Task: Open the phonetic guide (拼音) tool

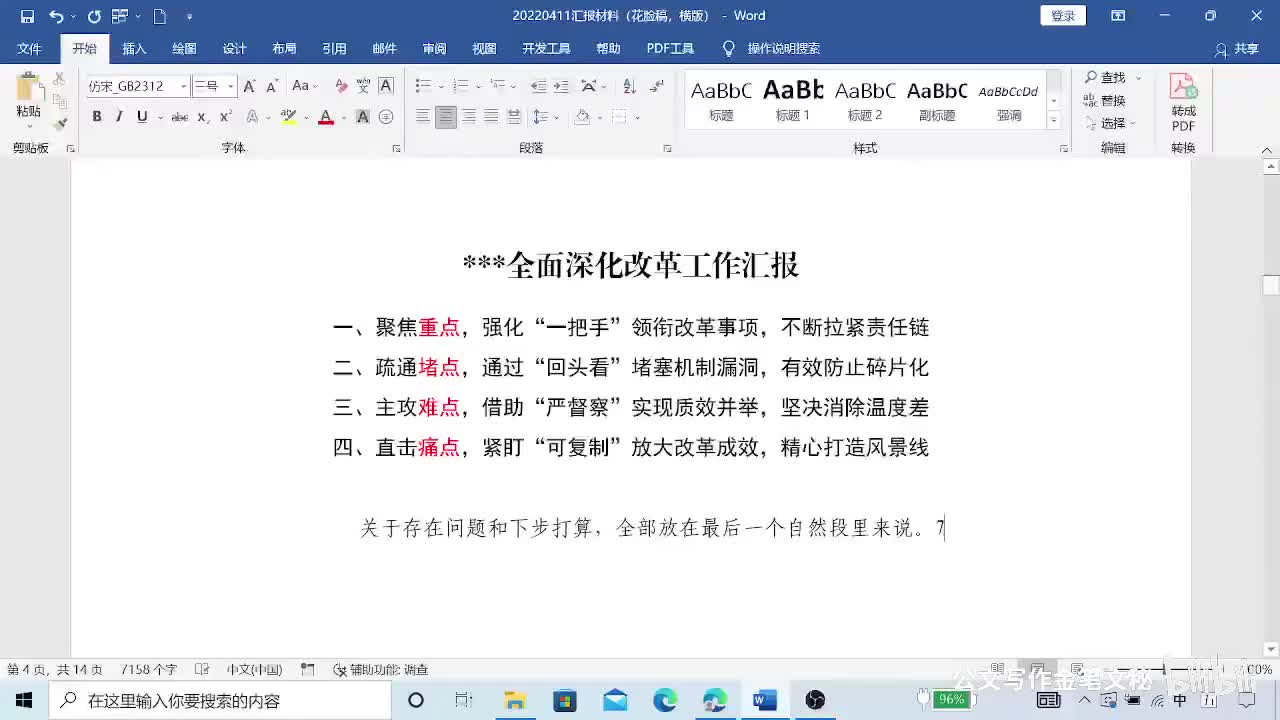Action: coord(363,86)
